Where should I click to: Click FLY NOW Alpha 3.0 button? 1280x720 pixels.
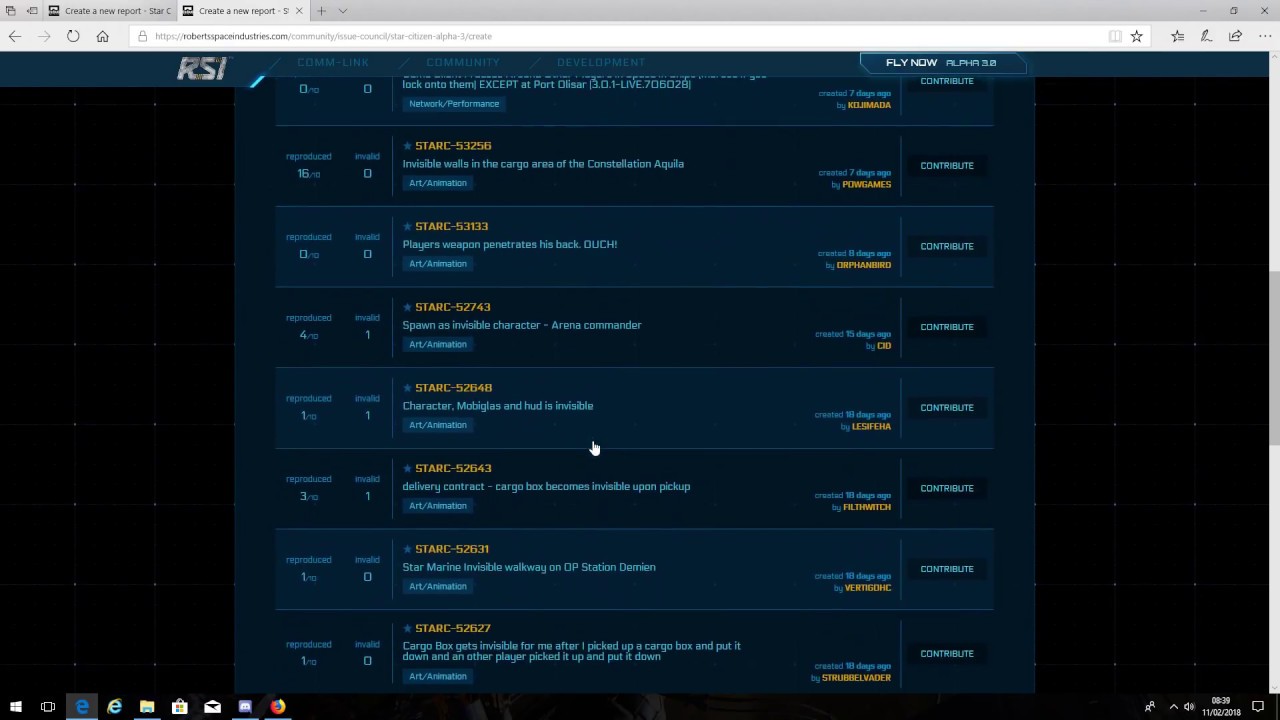coord(942,63)
